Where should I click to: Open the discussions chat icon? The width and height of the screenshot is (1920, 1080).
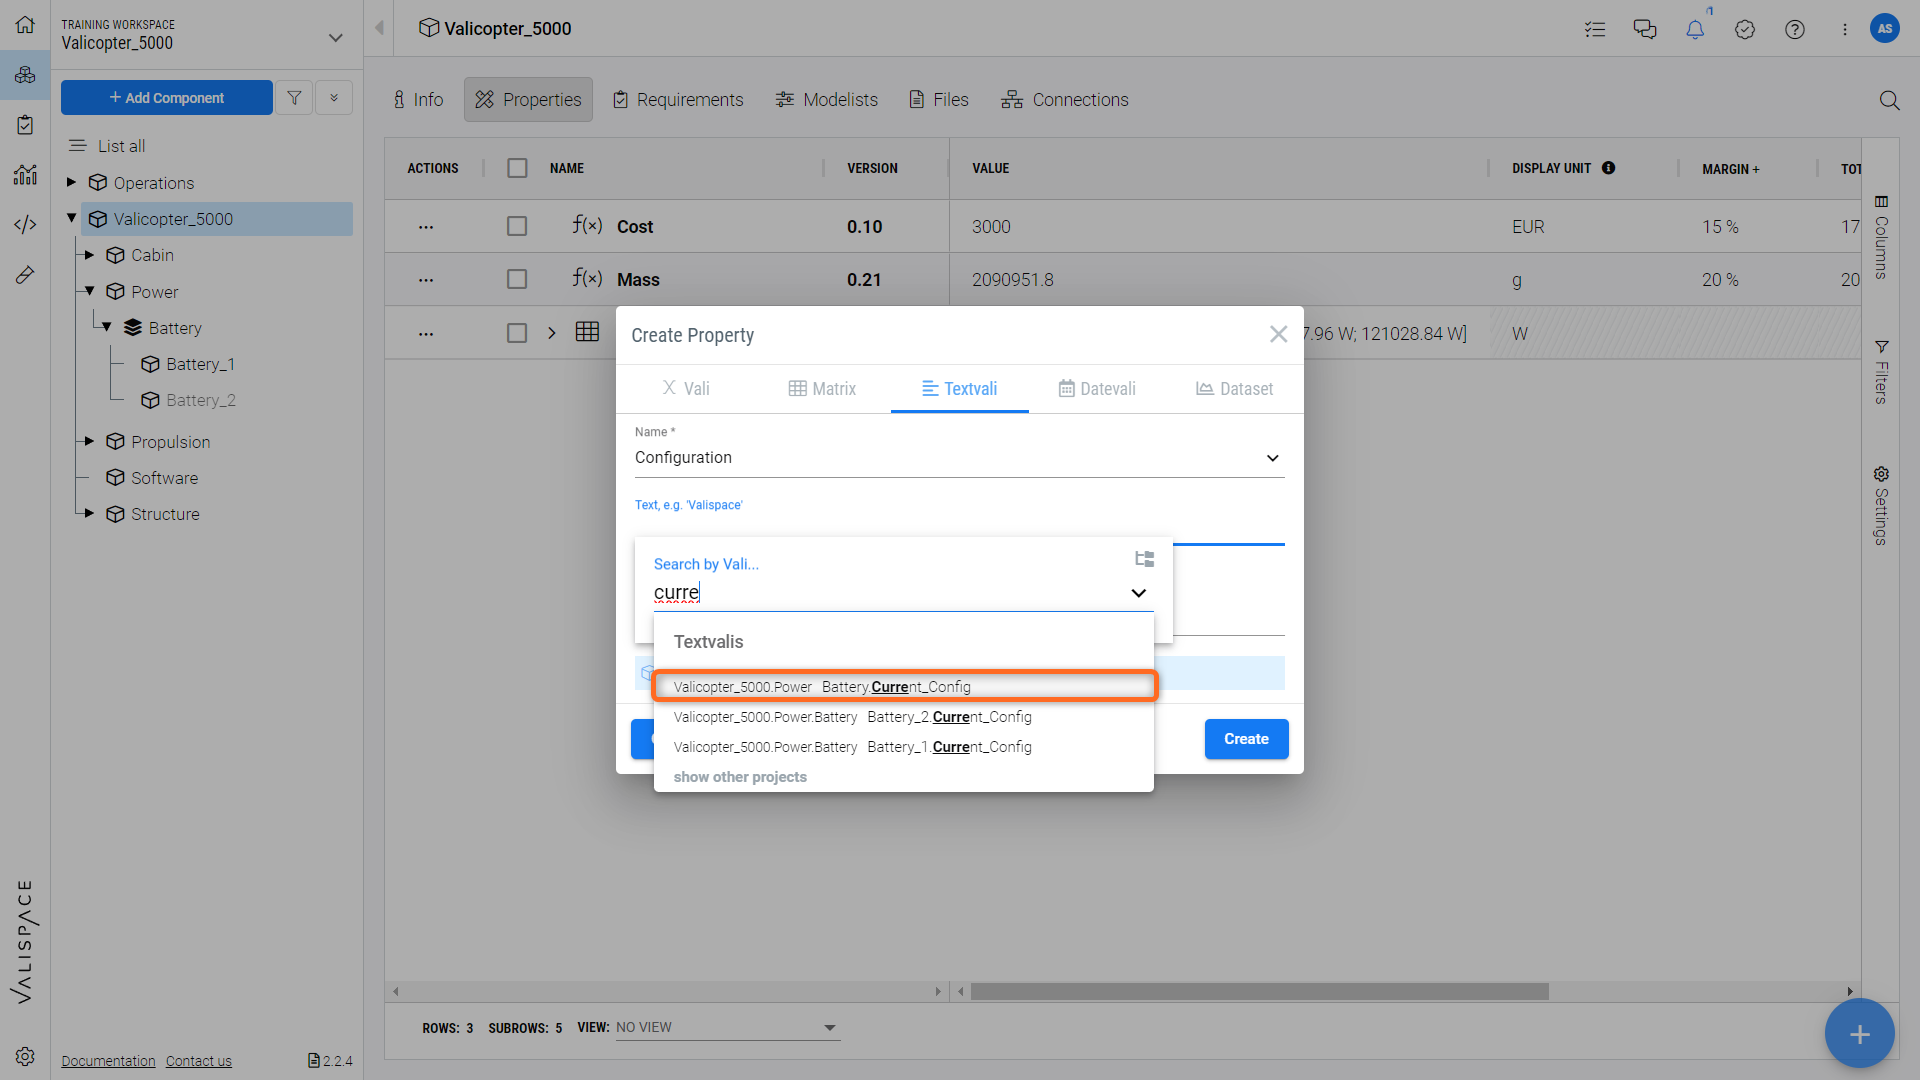(x=1645, y=29)
